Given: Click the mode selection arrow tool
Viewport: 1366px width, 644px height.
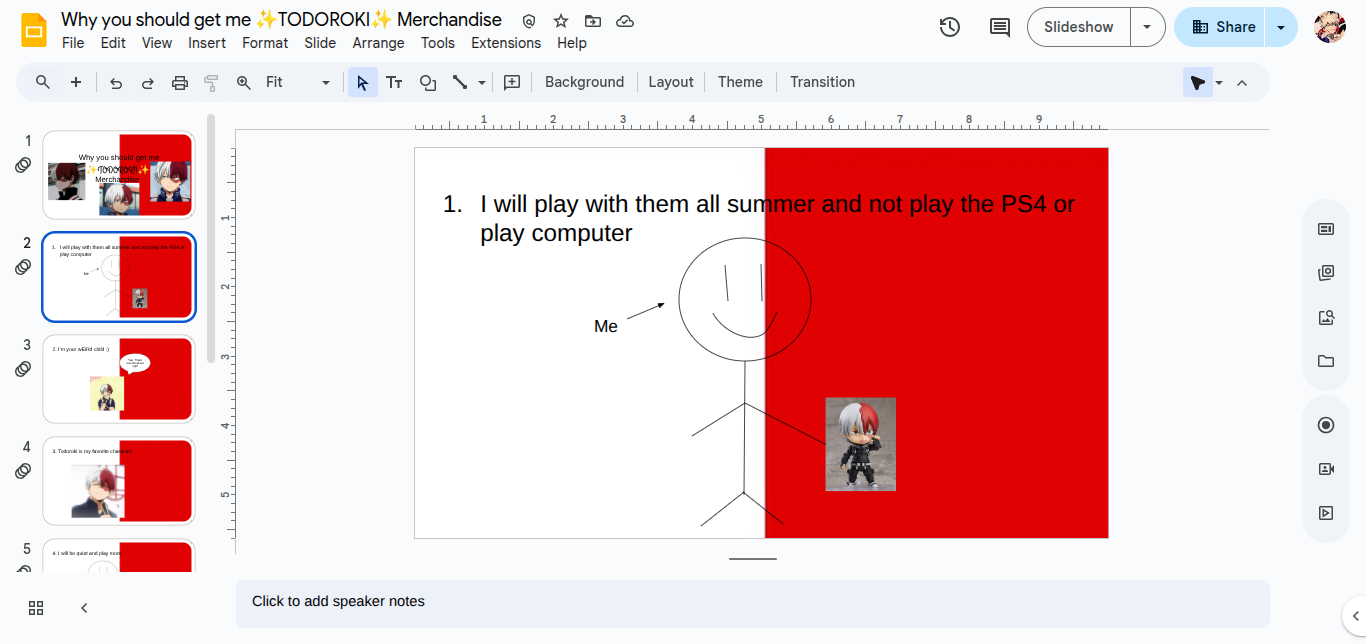Looking at the screenshot, I should pos(362,82).
